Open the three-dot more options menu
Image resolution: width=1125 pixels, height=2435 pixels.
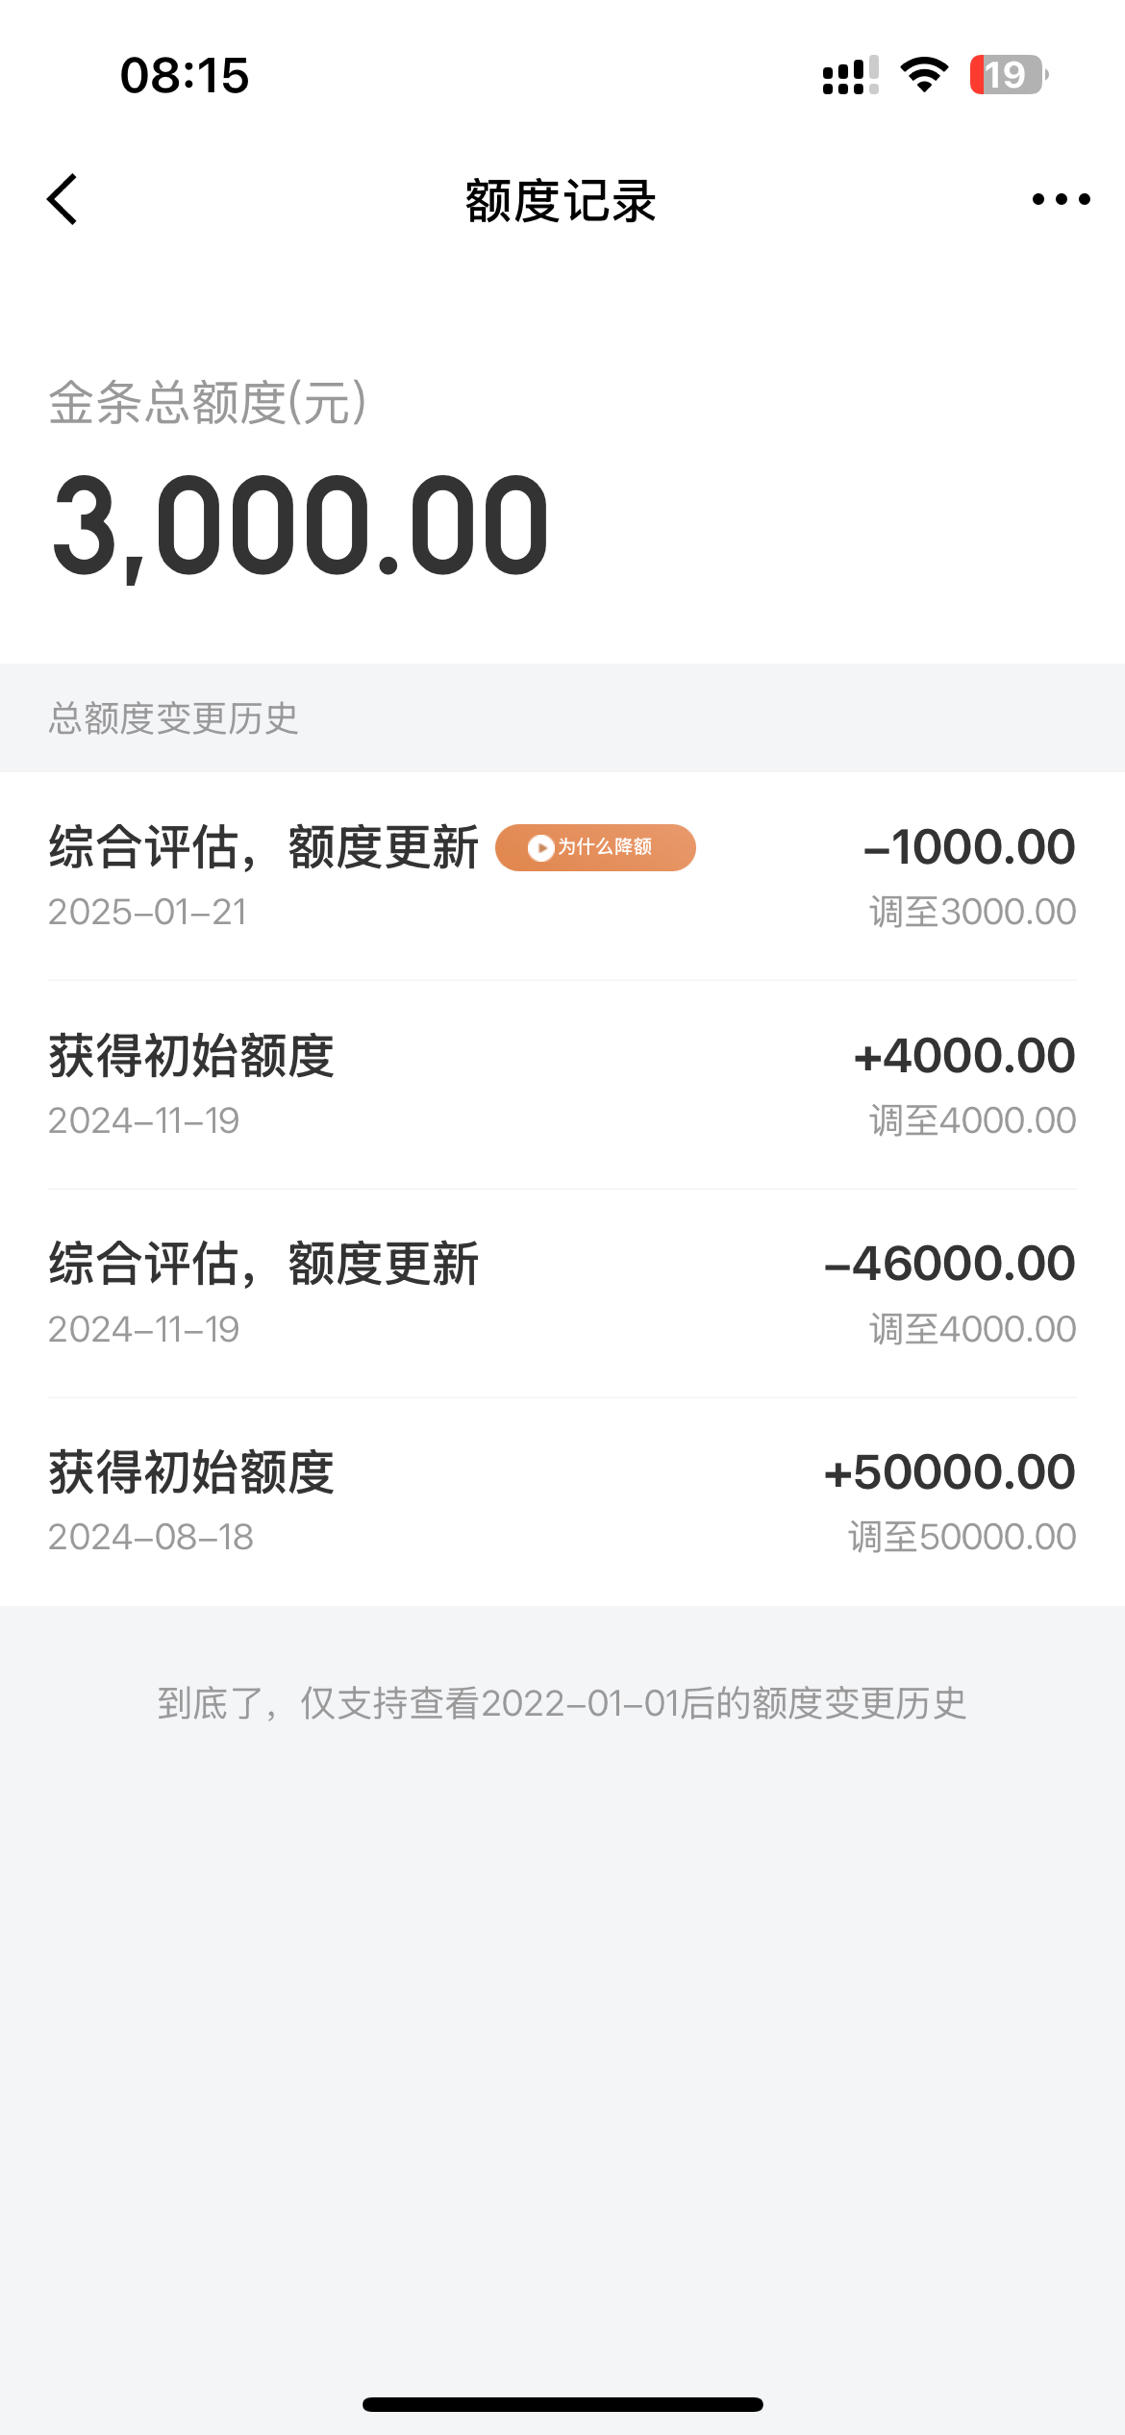tap(1061, 199)
